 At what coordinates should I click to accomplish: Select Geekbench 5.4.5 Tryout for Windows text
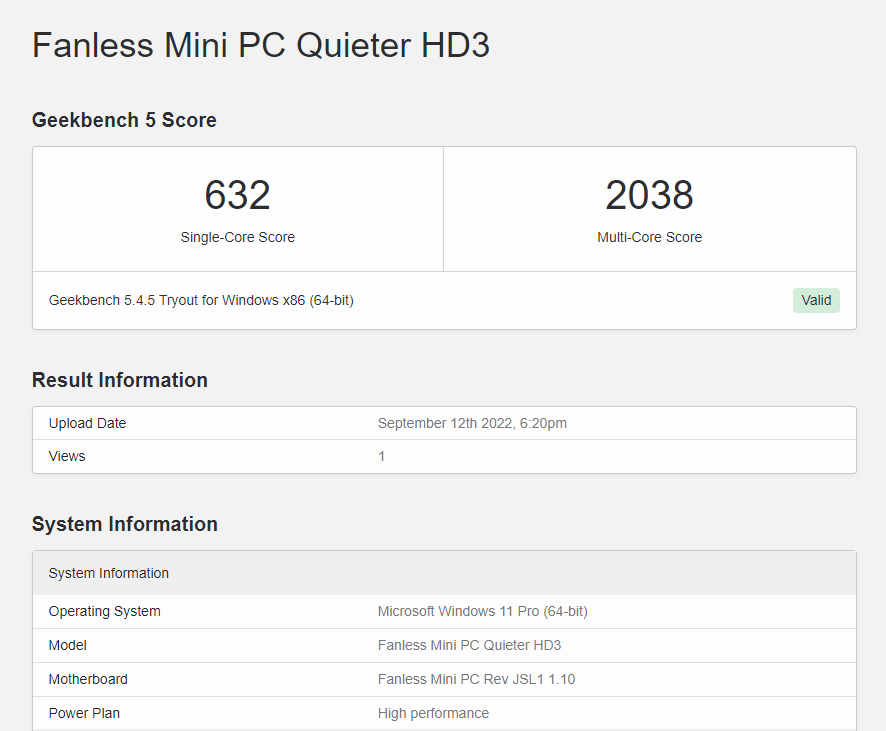tap(201, 300)
